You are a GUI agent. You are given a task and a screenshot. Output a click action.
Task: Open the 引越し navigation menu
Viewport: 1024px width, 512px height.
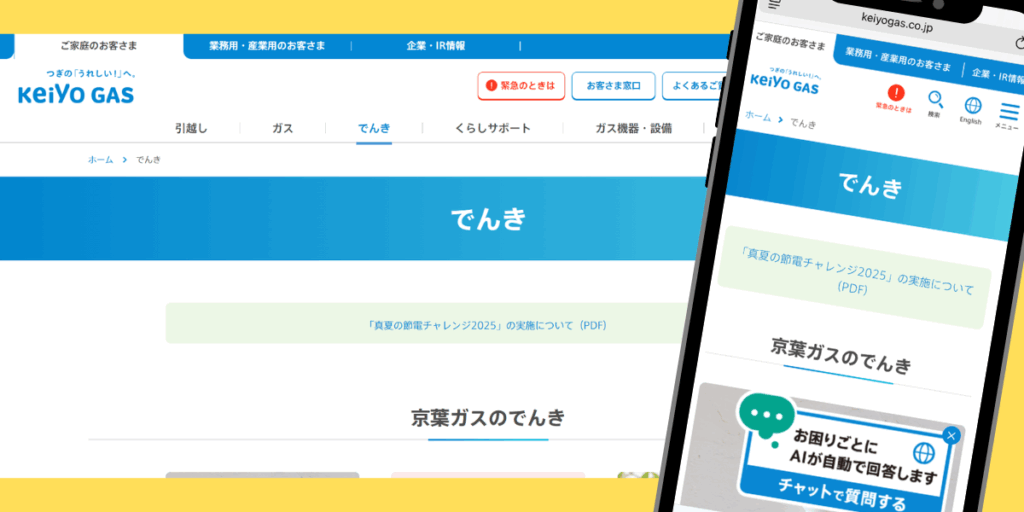(191, 129)
